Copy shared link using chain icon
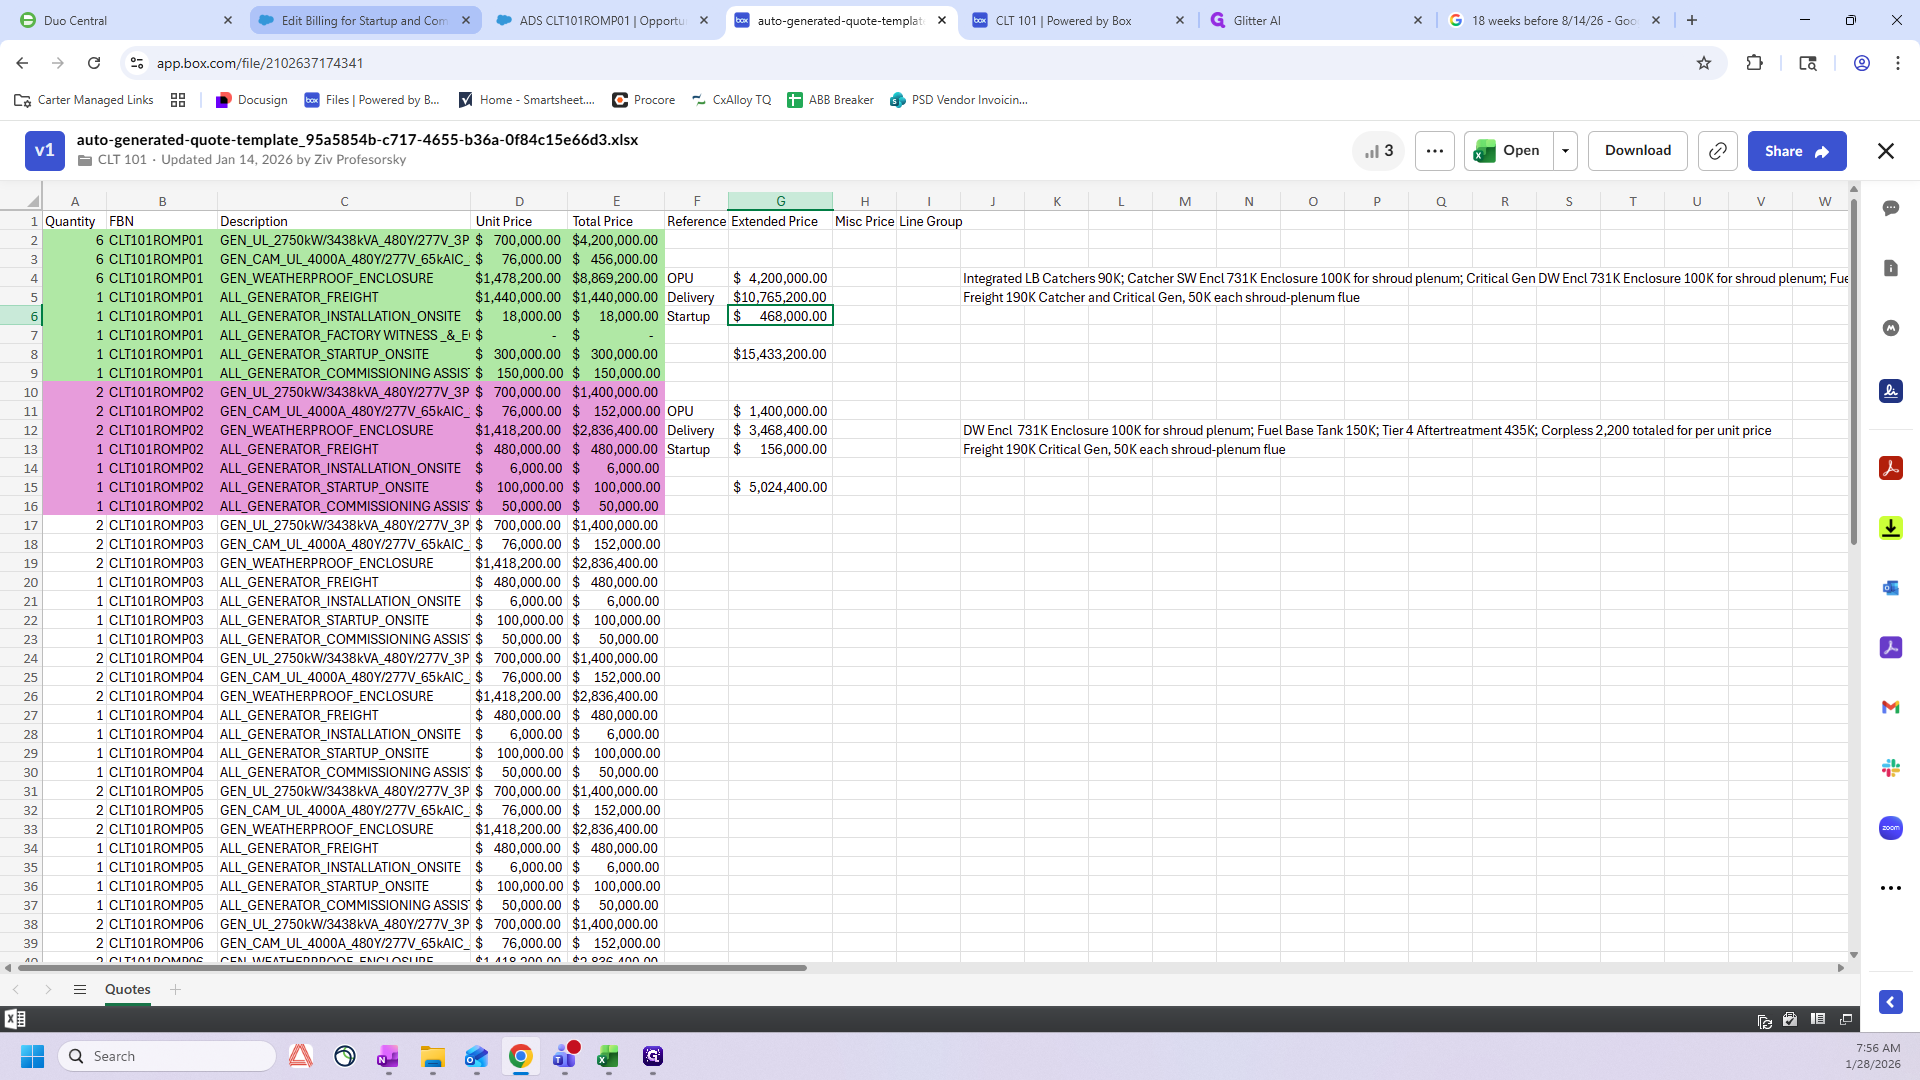1920x1080 pixels. click(1717, 151)
